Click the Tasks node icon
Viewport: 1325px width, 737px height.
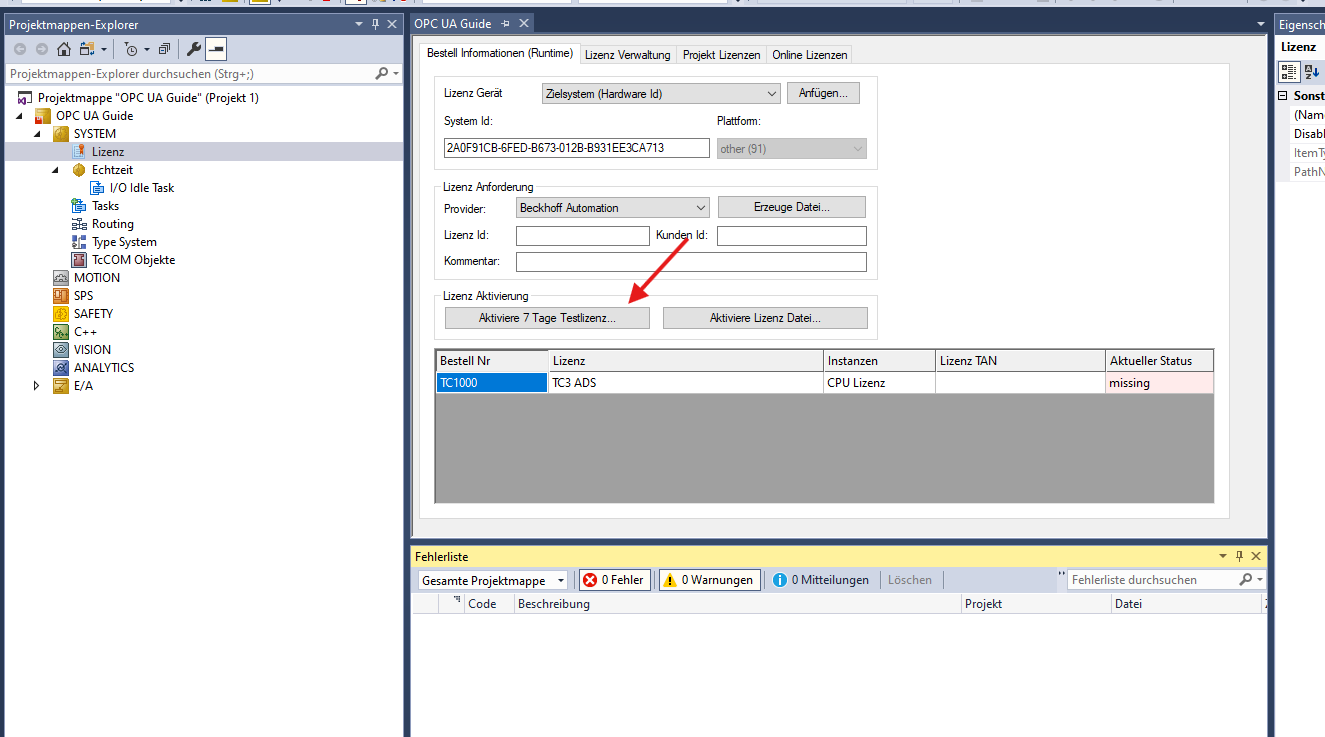pos(79,206)
